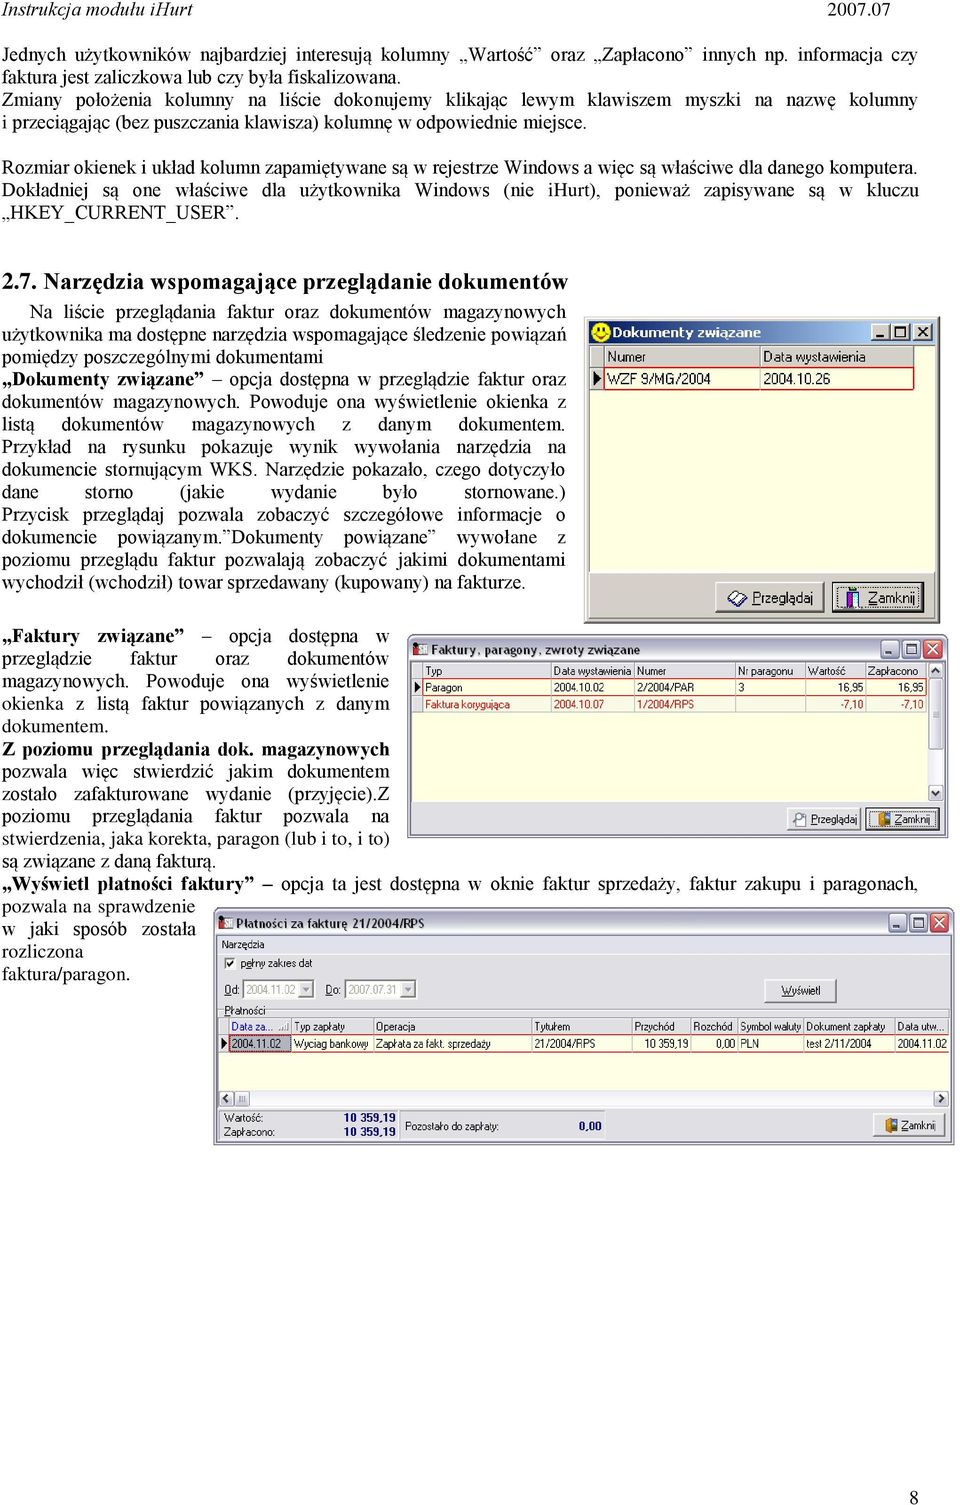Close the Dokumenty związane window with X
Viewport: 960px width, 1505px height.
923,332
